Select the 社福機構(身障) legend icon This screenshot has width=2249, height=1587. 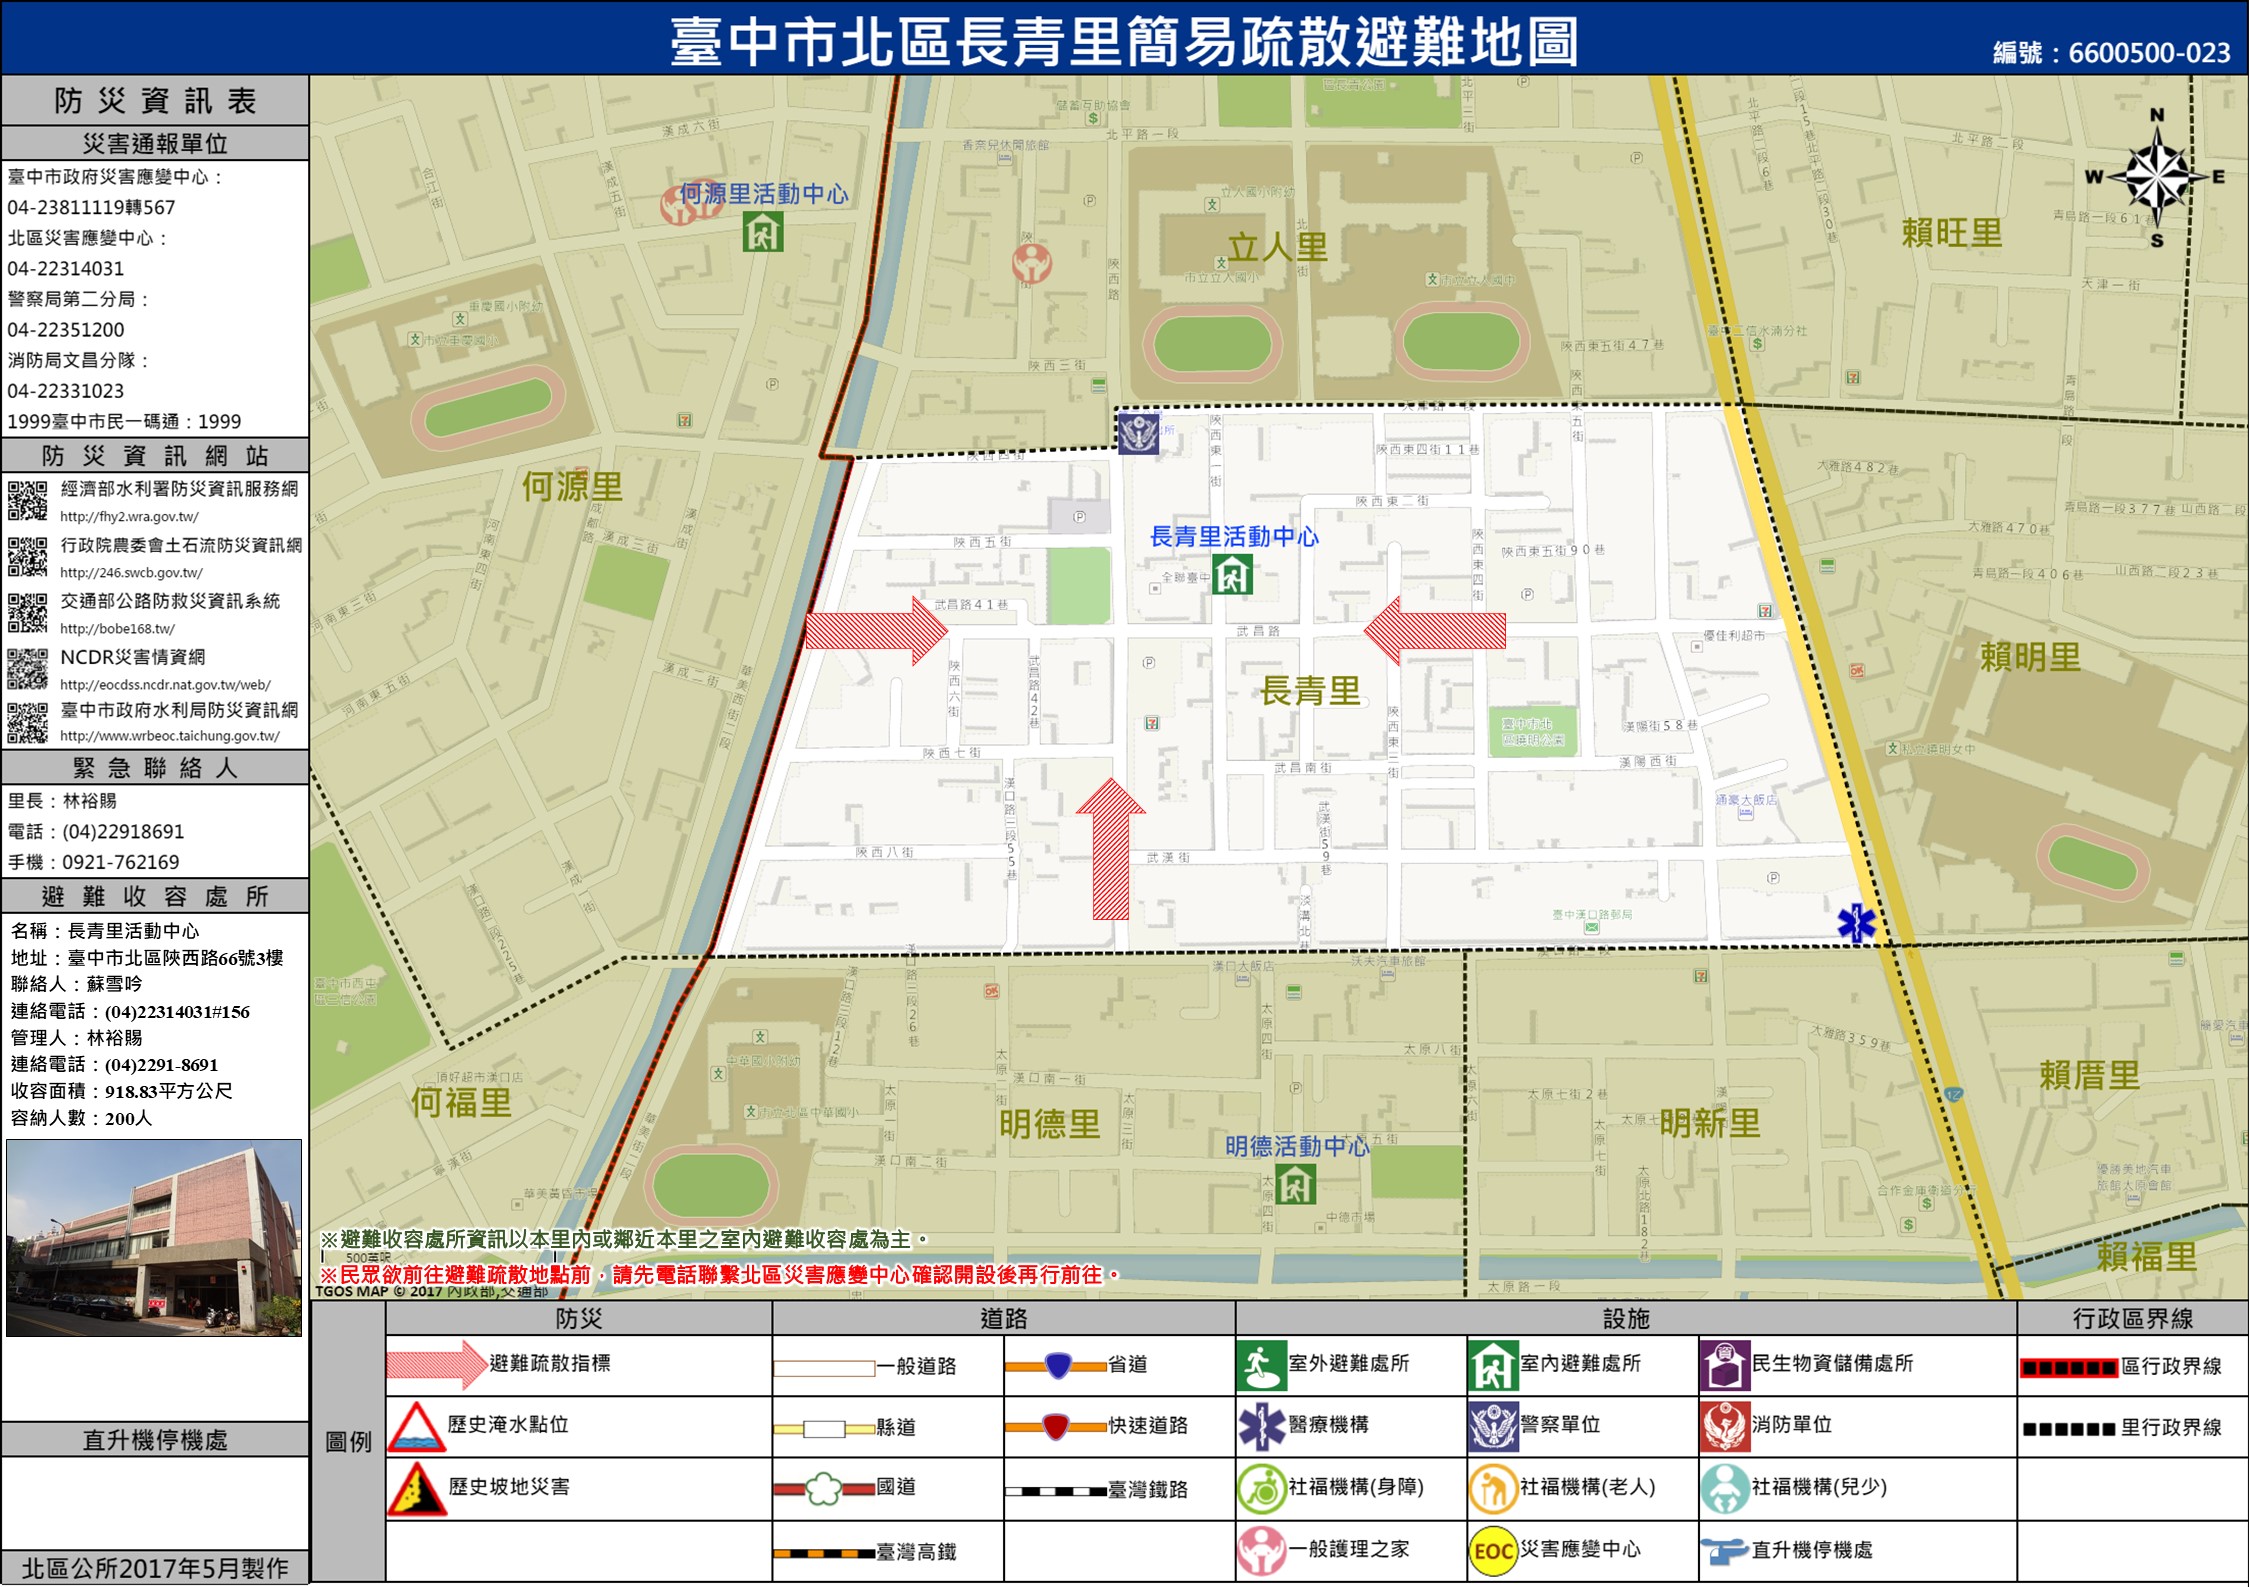coord(1261,1489)
